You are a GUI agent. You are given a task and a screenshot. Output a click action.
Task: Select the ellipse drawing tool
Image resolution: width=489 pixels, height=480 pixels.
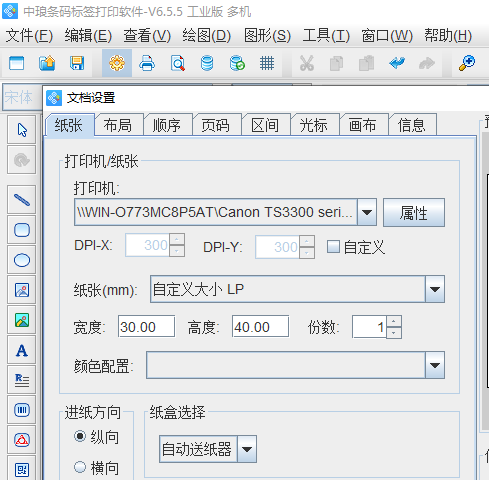click(22, 260)
